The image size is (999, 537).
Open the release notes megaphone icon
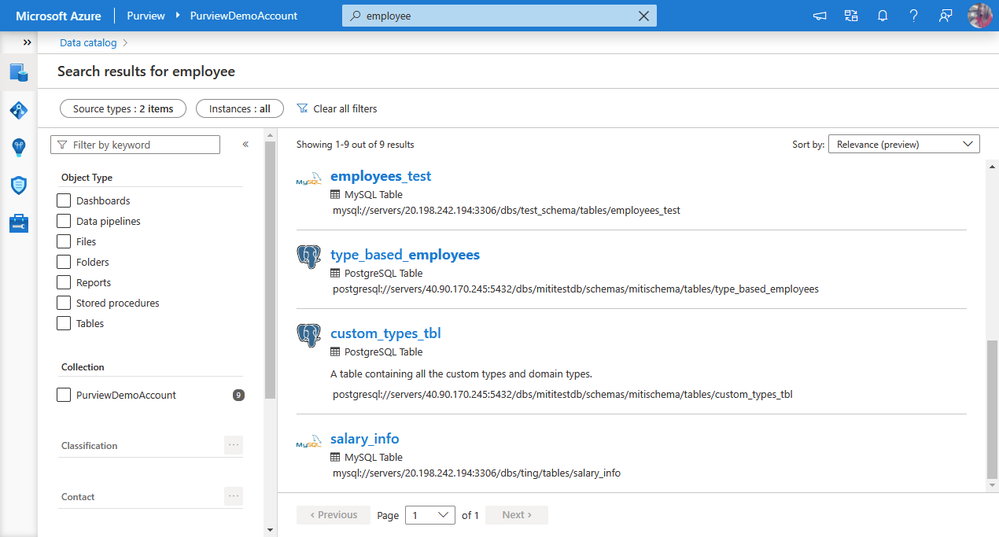pos(819,16)
